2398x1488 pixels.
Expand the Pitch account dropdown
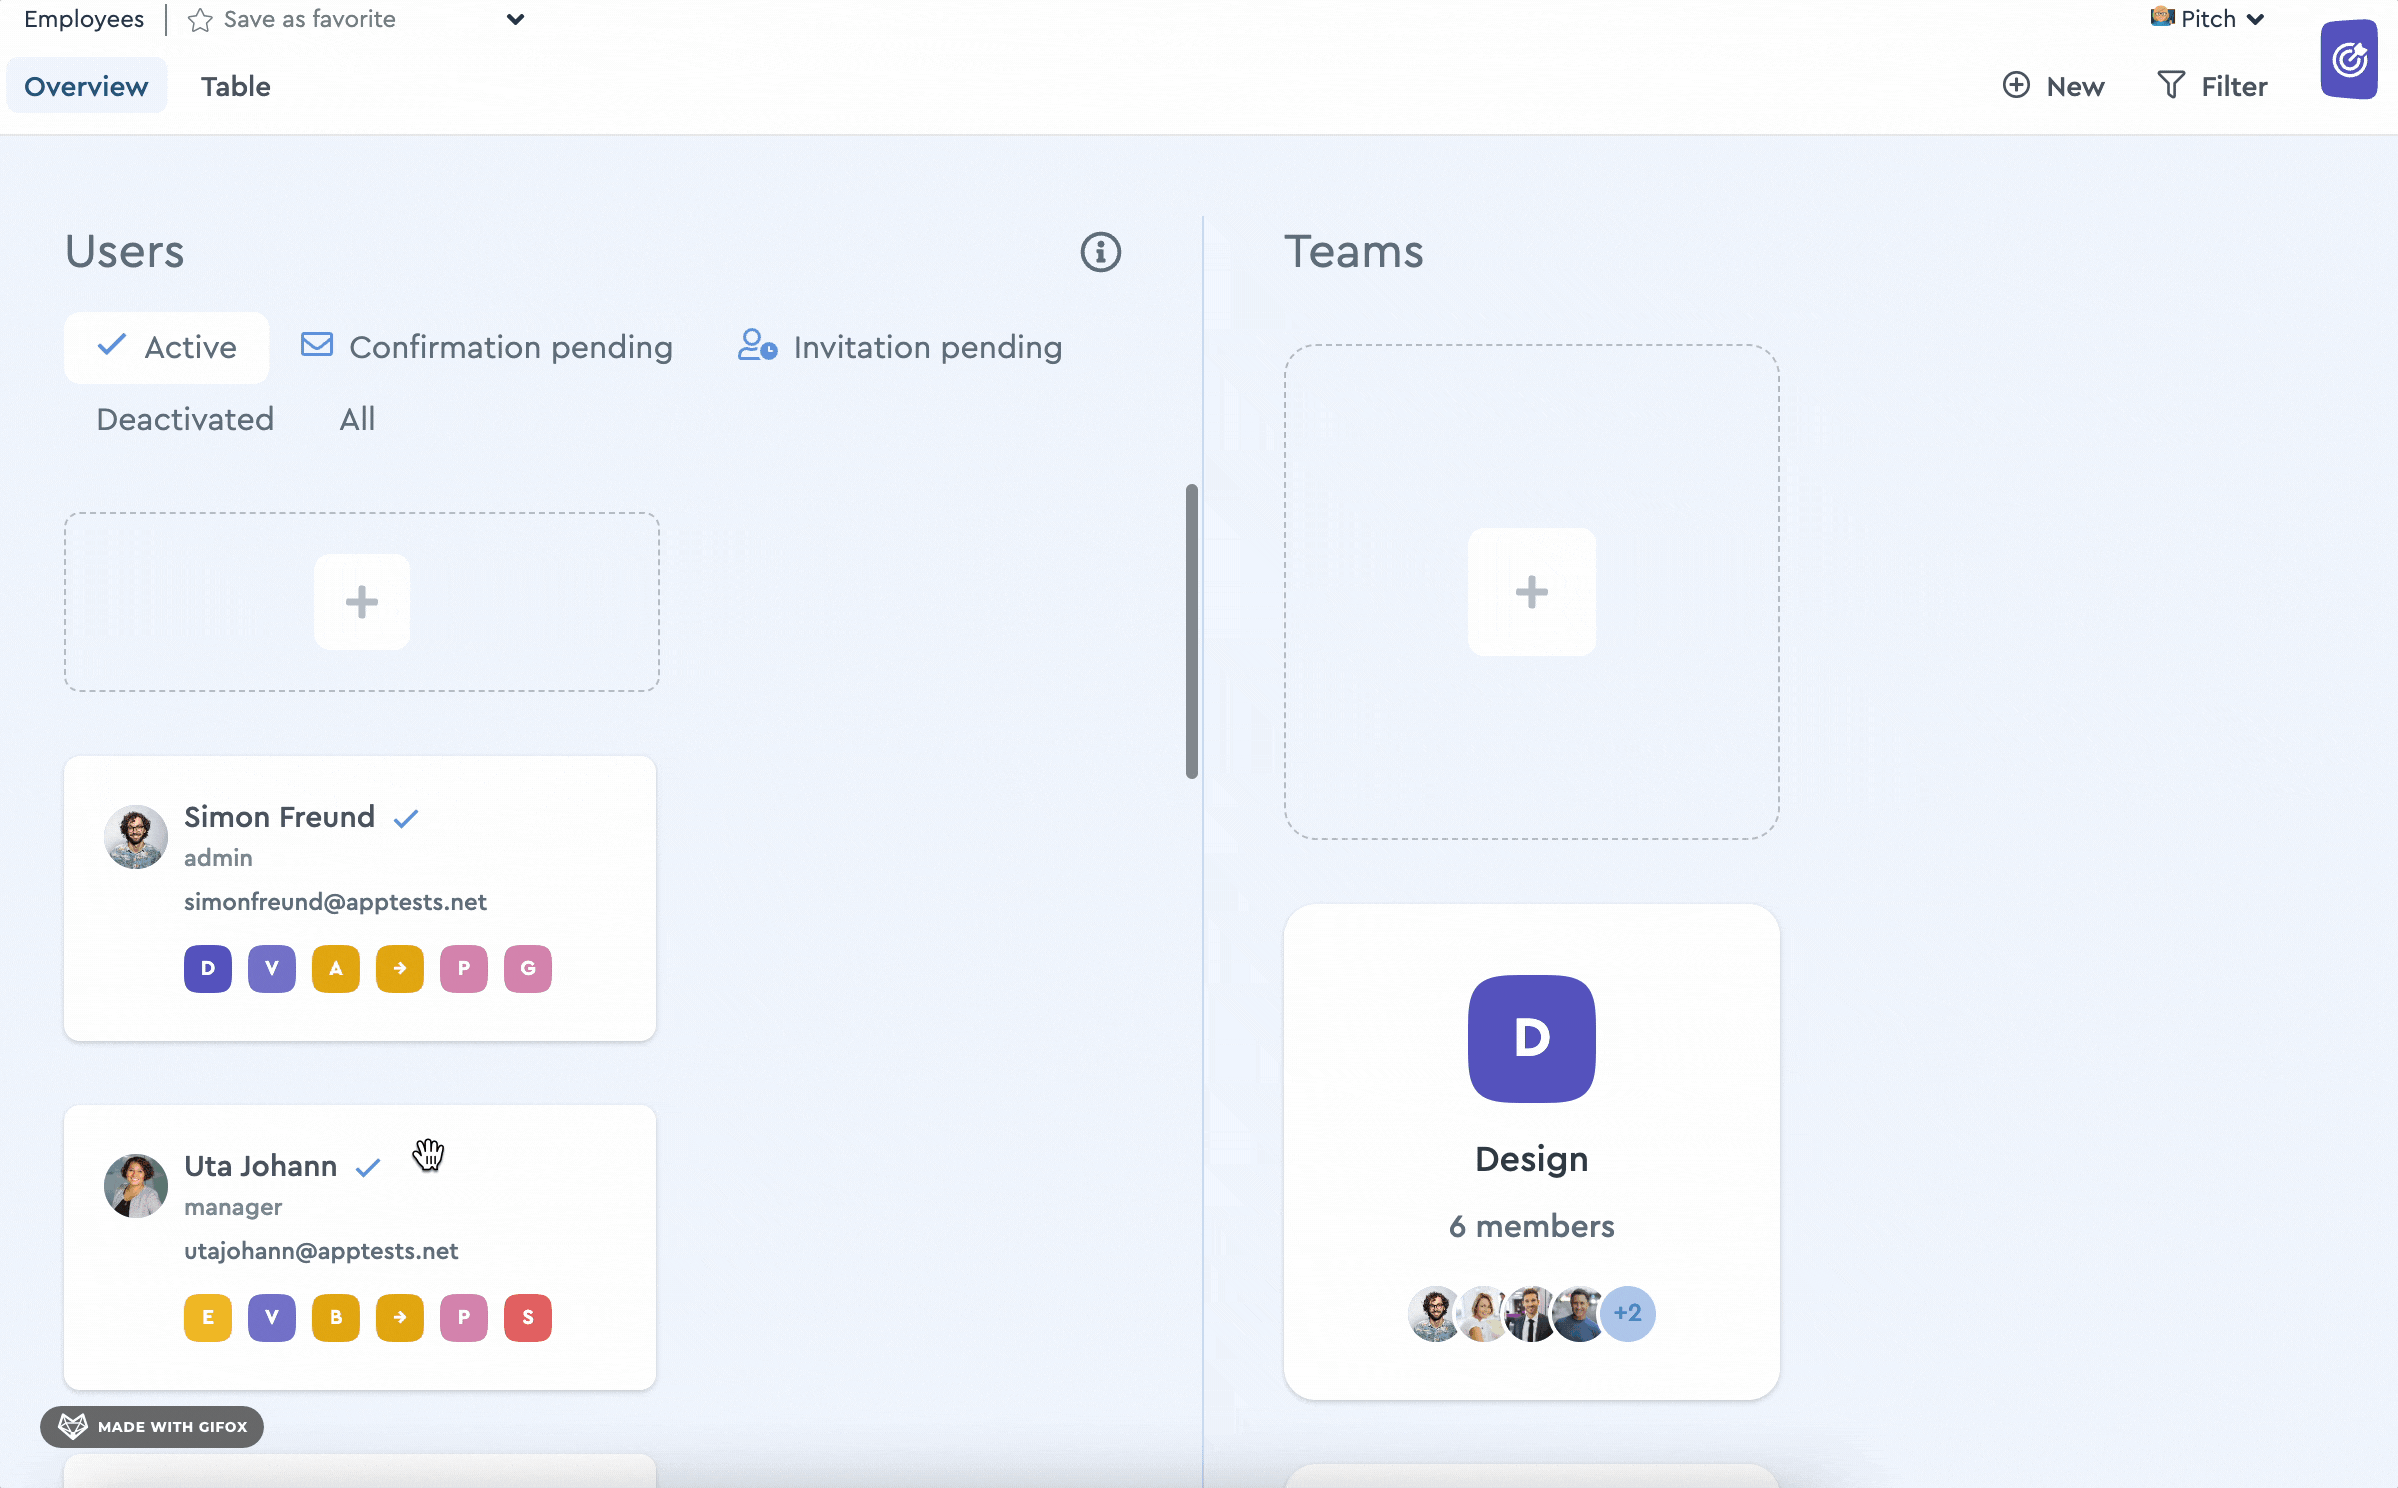(2208, 19)
